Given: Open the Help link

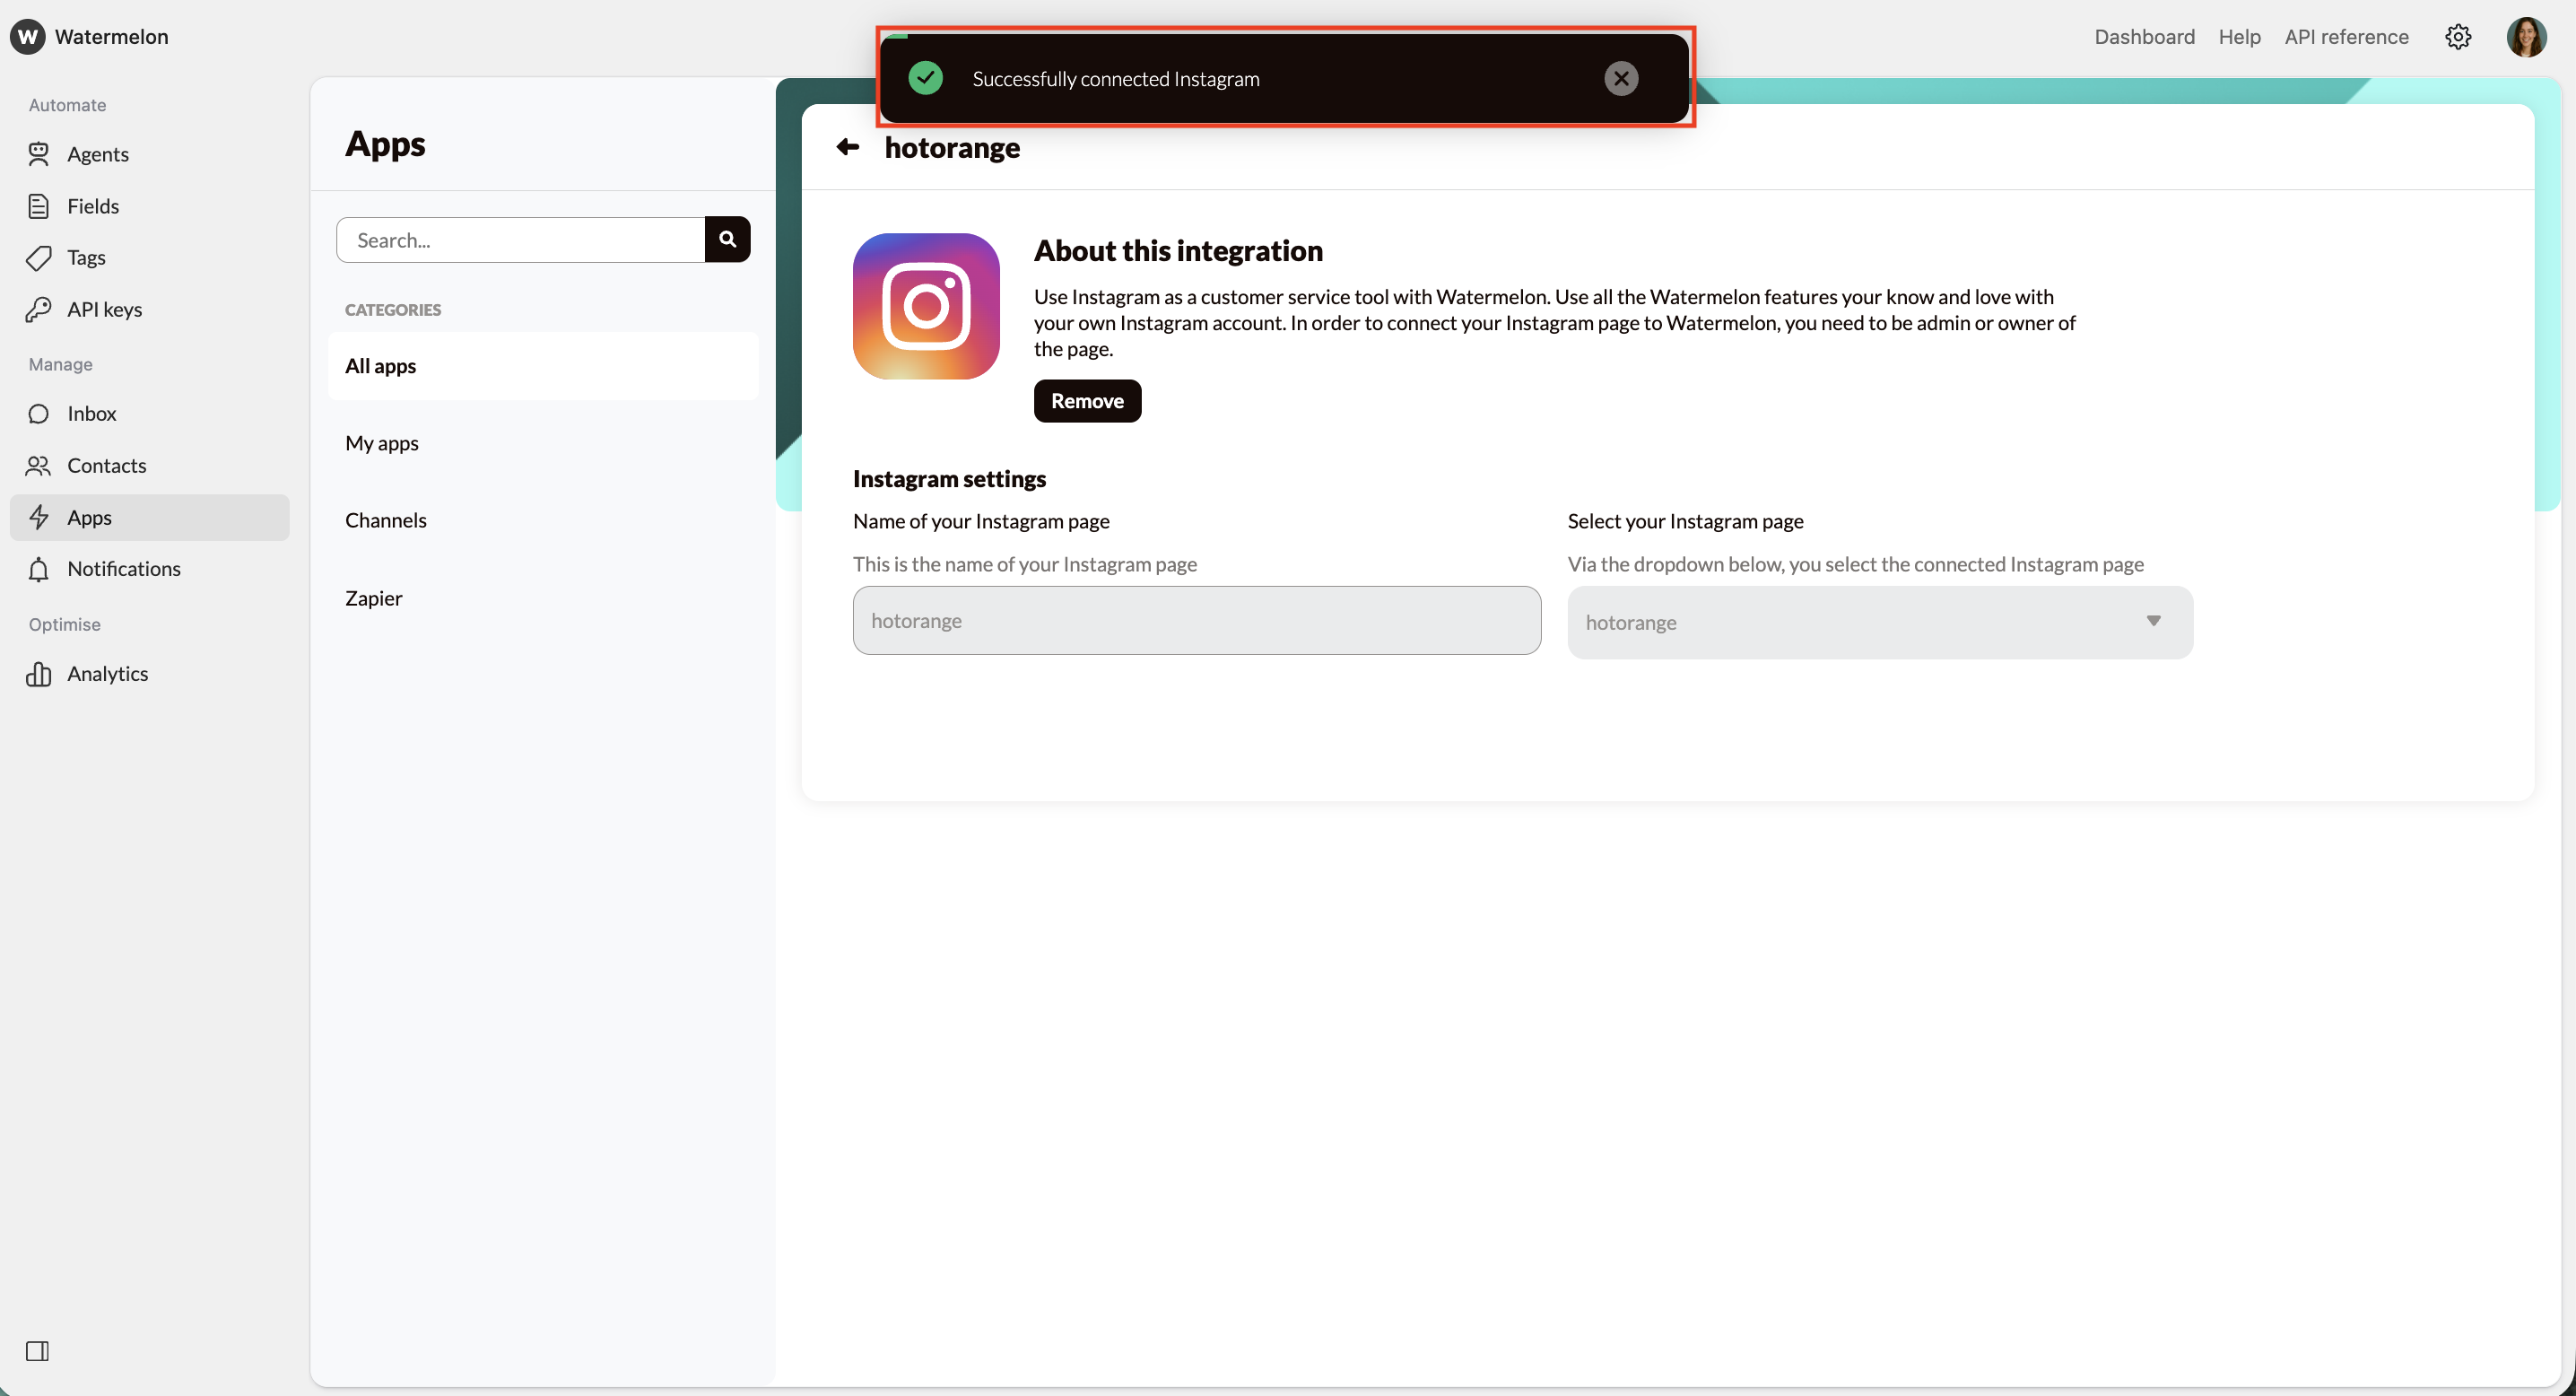Looking at the screenshot, I should click(2240, 37).
